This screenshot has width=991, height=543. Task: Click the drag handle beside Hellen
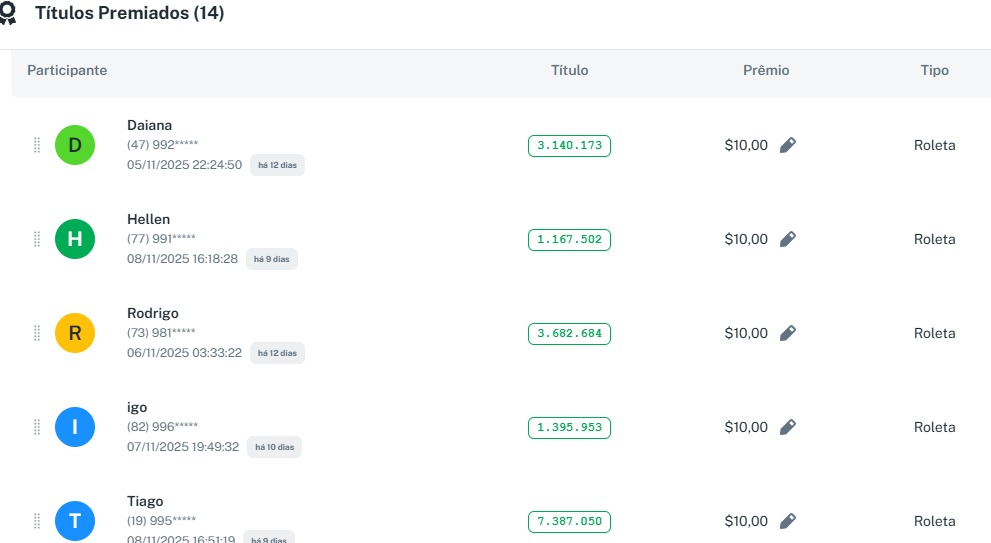click(37, 239)
